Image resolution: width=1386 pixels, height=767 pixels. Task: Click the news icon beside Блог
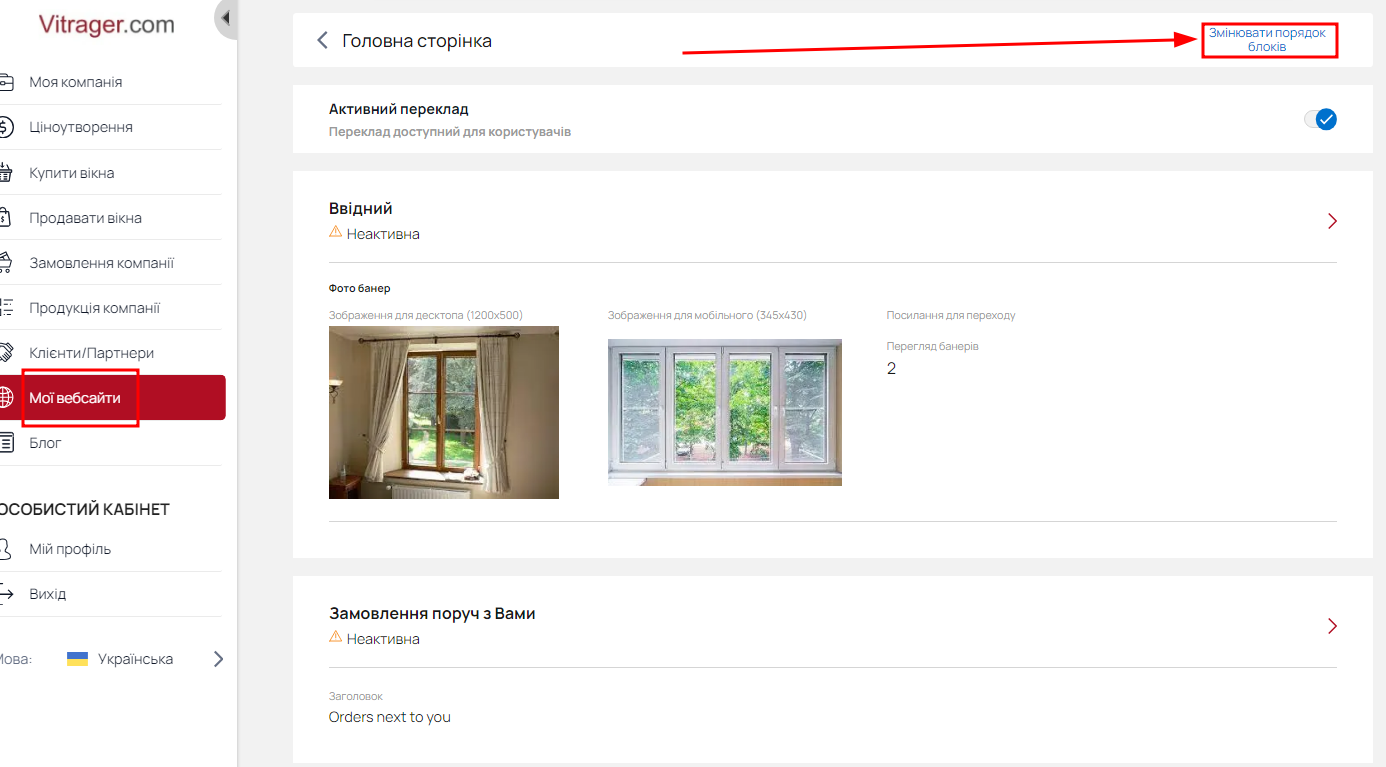[5, 442]
